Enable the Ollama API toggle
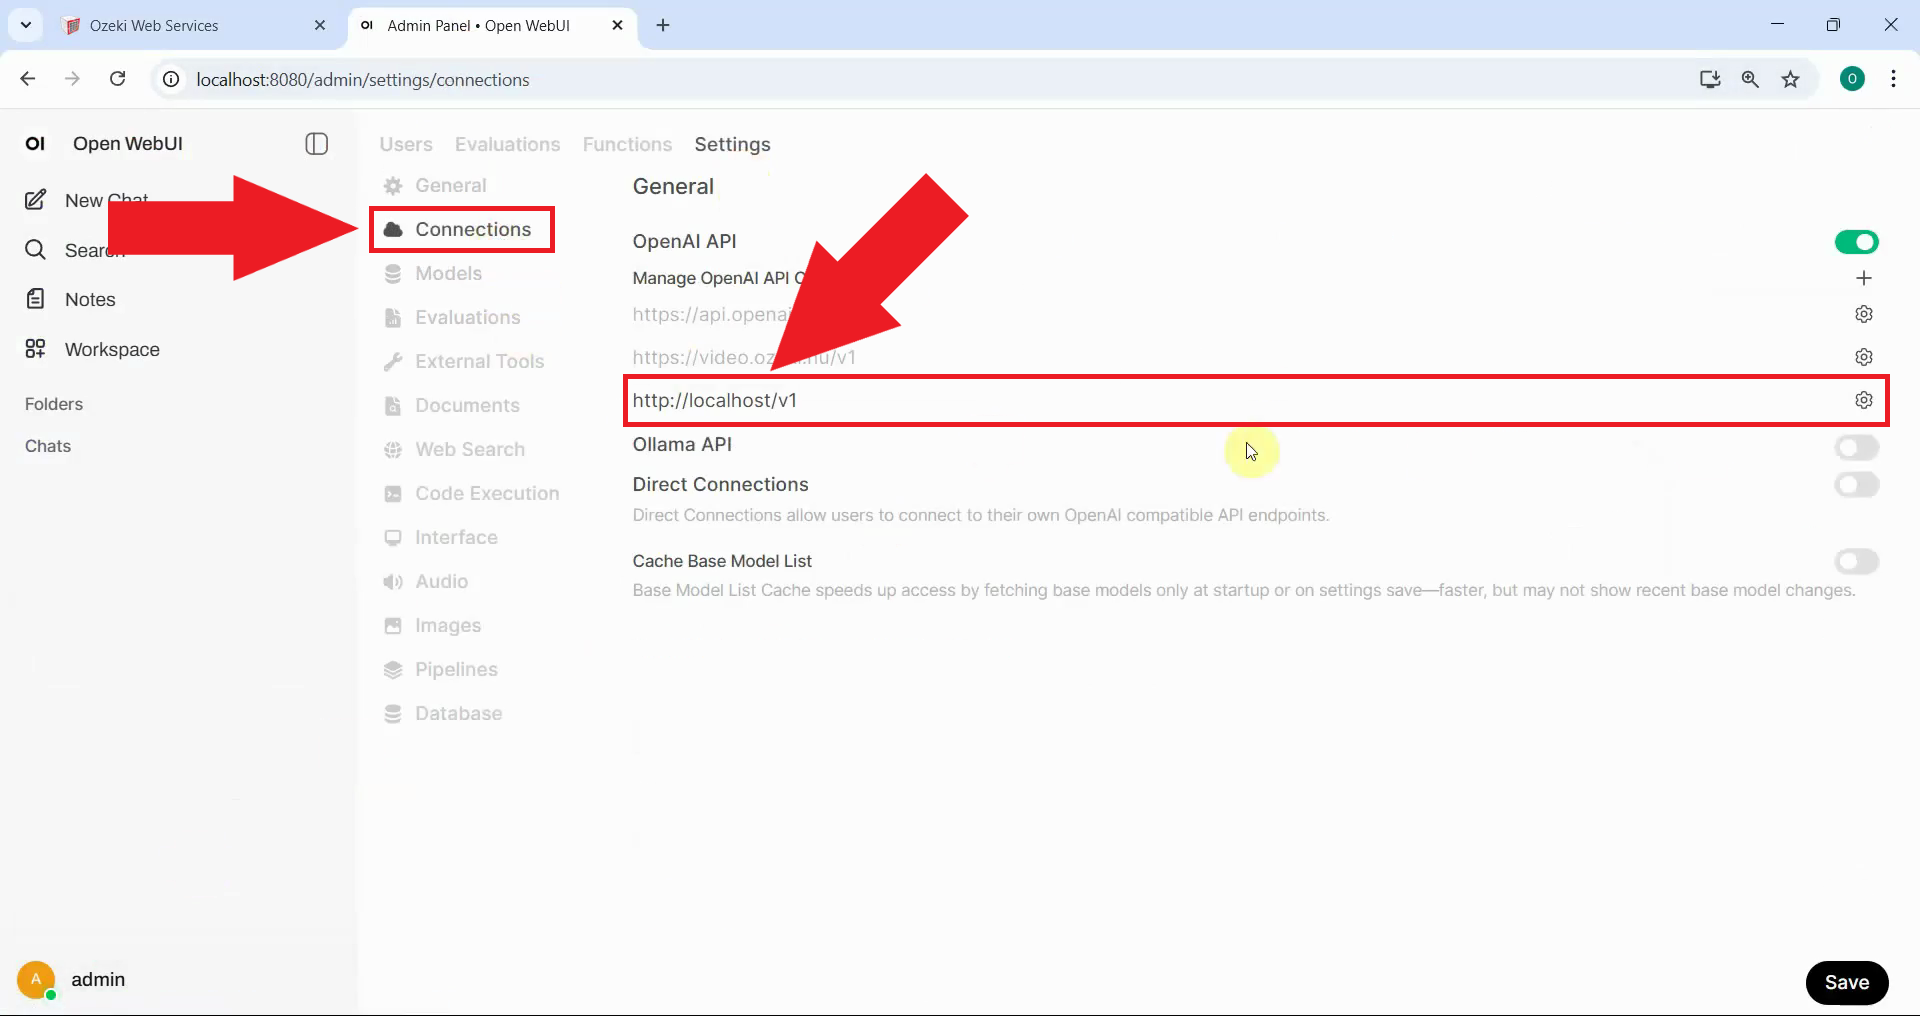1920x1016 pixels. (1858, 447)
